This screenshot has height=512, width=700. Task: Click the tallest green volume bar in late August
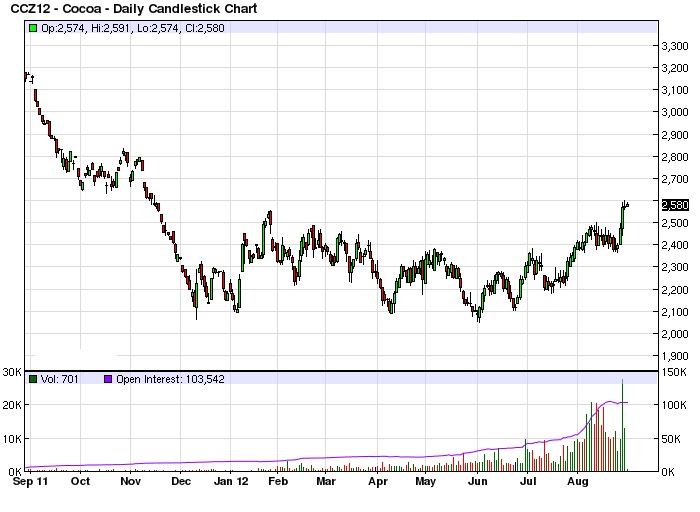click(622, 425)
